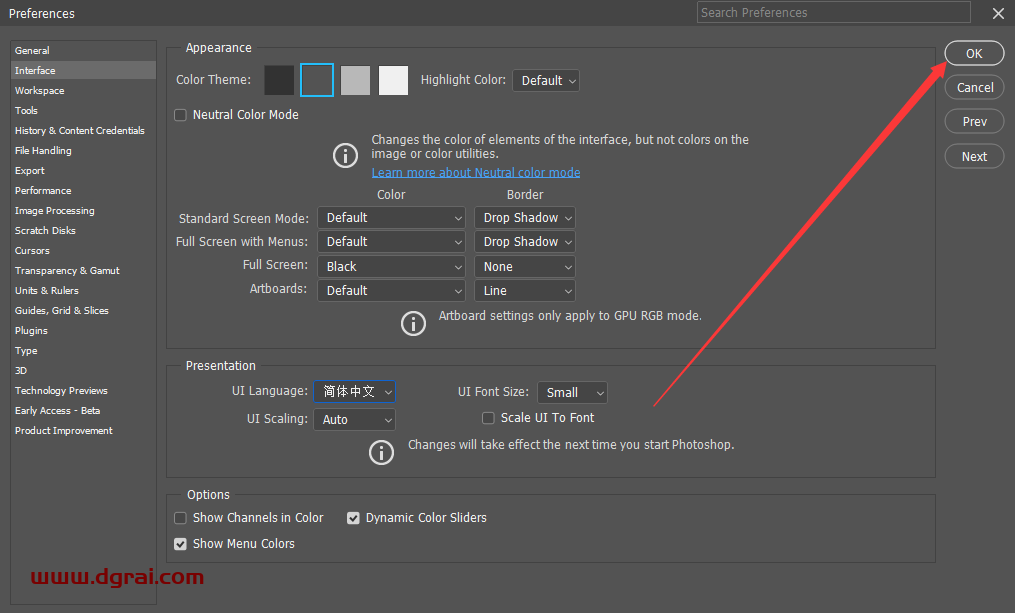
Task: Choose the medium light gray Color Theme
Action: coord(355,81)
